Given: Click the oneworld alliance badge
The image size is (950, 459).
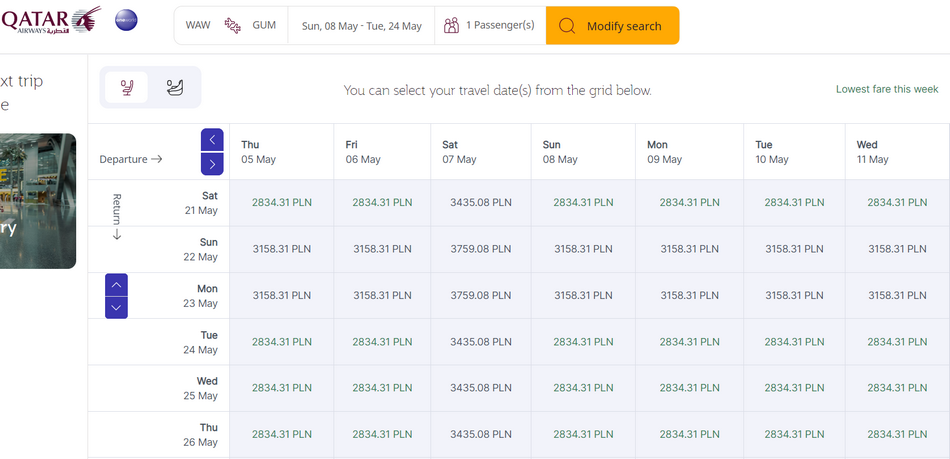Looking at the screenshot, I should 126,20.
